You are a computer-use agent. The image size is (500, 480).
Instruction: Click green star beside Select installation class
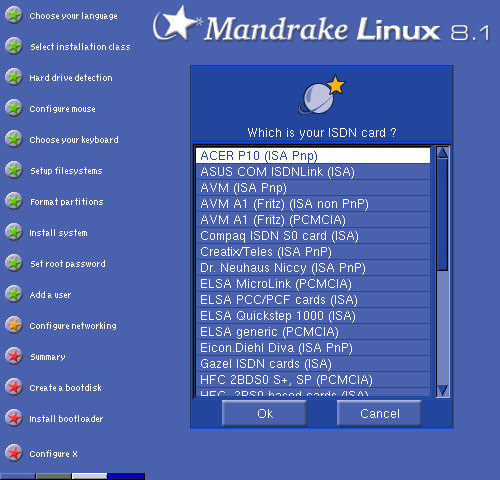point(14,46)
